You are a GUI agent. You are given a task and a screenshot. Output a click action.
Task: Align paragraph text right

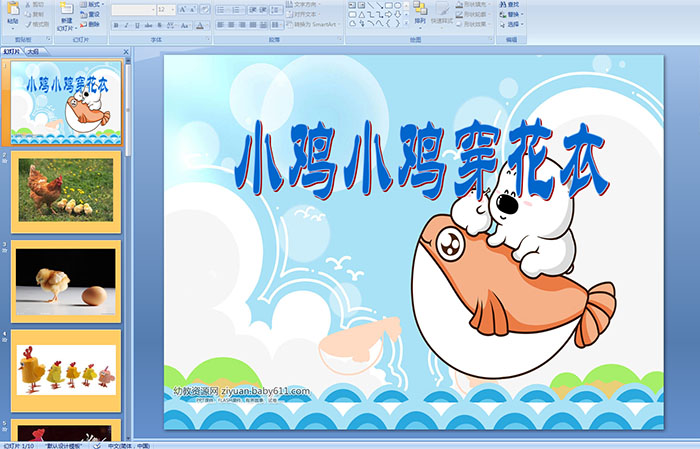(242, 25)
